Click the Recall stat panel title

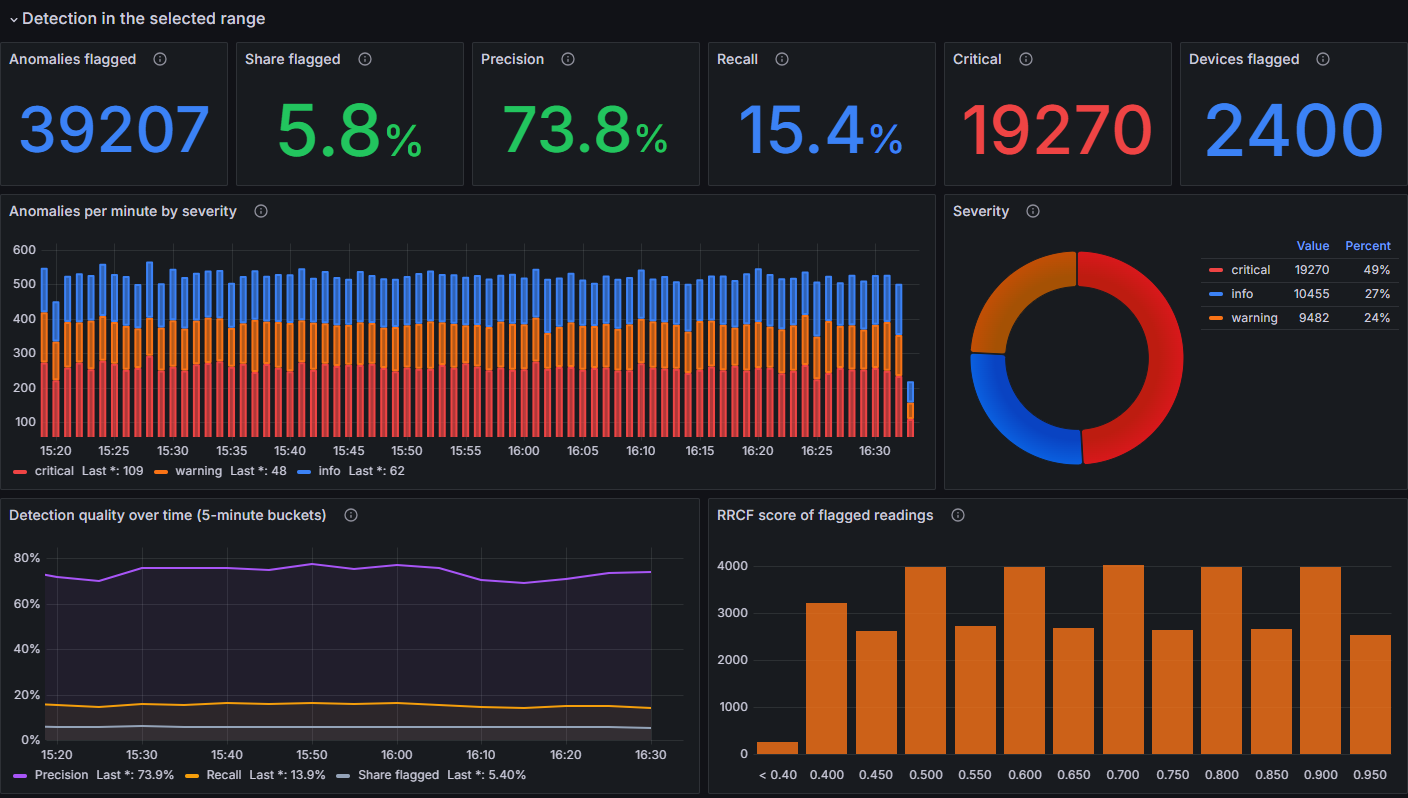tap(738, 59)
